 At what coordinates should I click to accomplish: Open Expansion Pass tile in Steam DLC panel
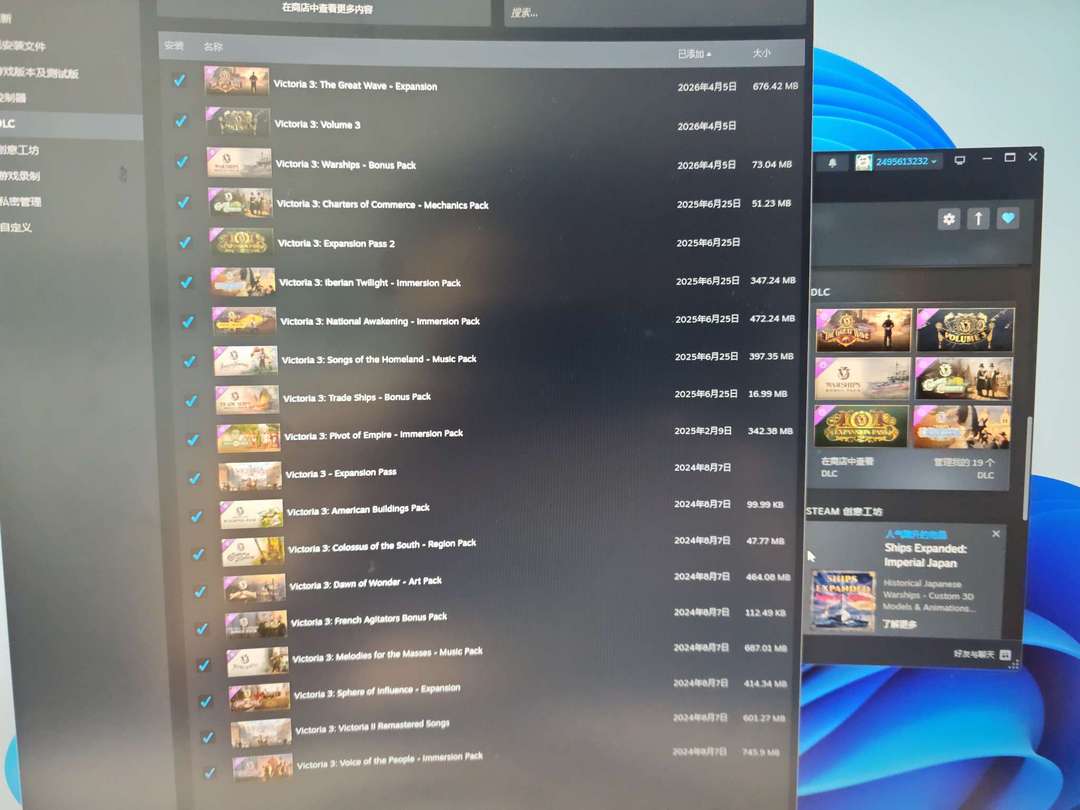[x=860, y=426]
